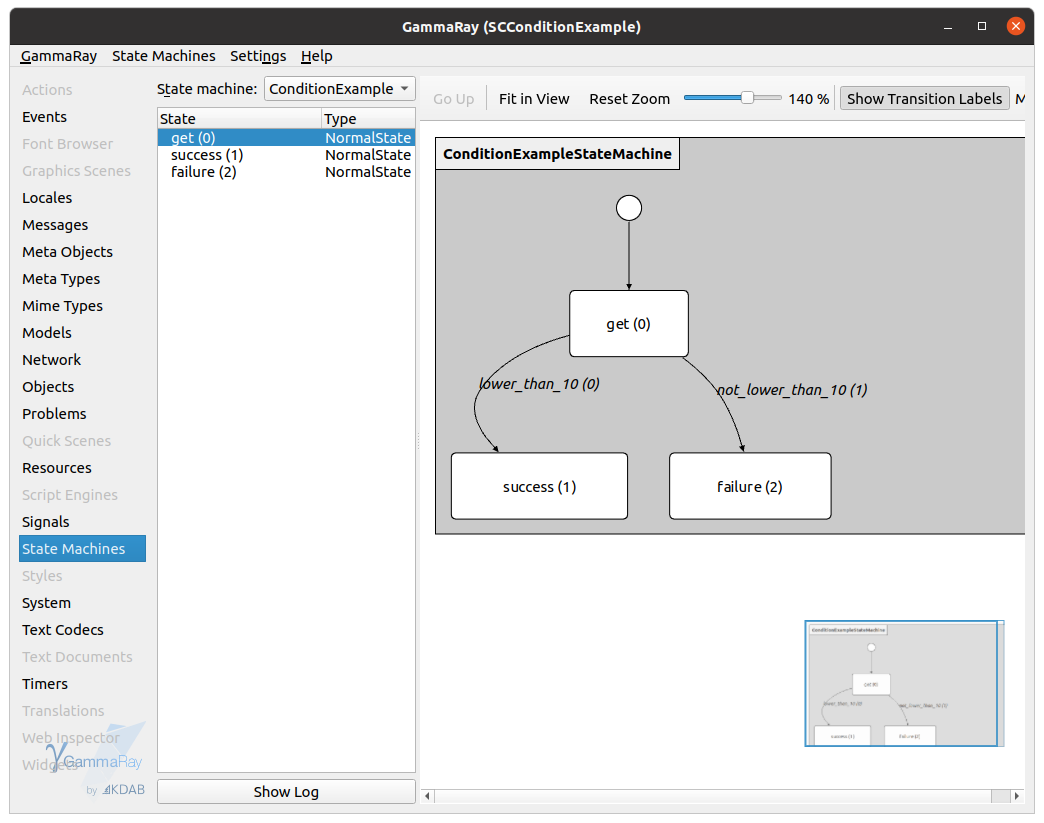The width and height of the screenshot is (1044, 823).
Task: Expand the ConditionExample state machine dropdown
Action: [x=340, y=89]
